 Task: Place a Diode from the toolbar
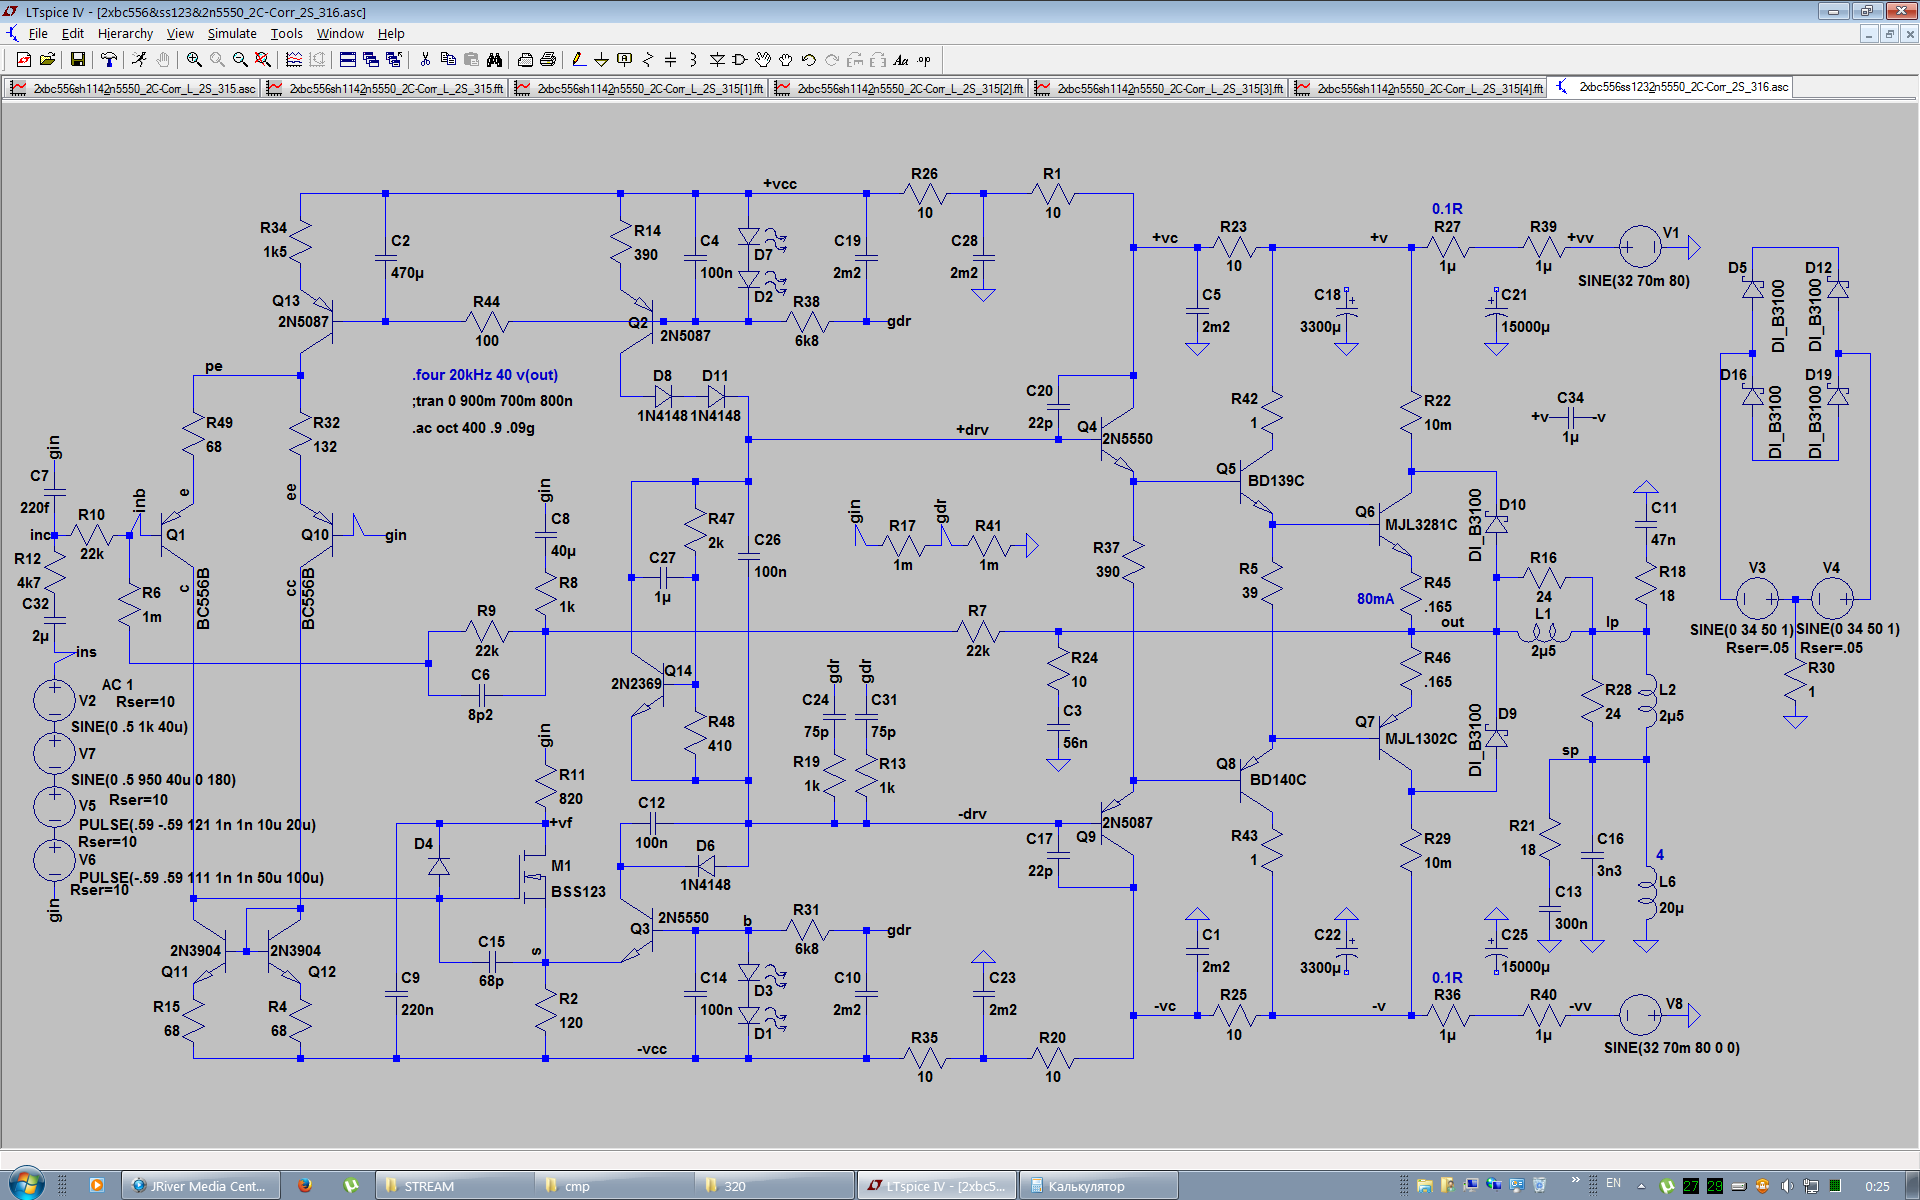717,60
